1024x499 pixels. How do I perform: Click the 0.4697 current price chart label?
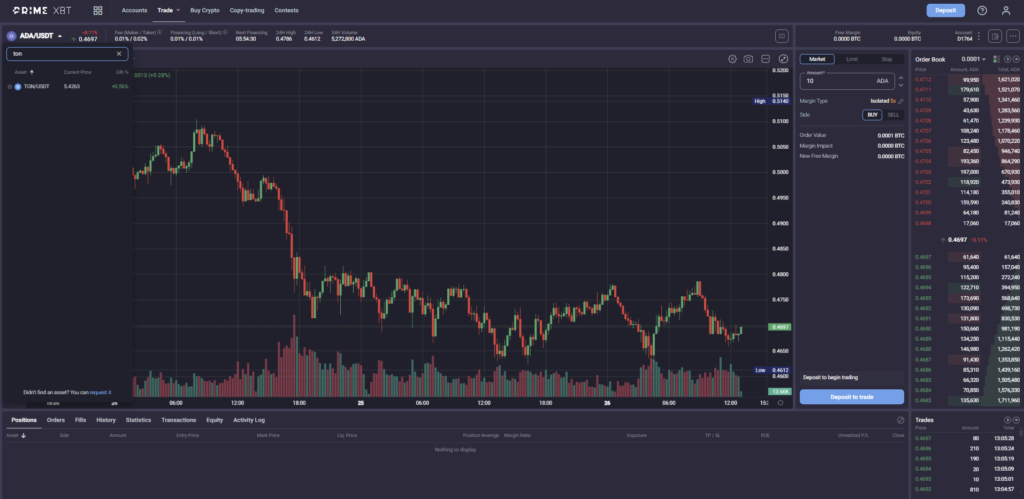[x=780, y=327]
